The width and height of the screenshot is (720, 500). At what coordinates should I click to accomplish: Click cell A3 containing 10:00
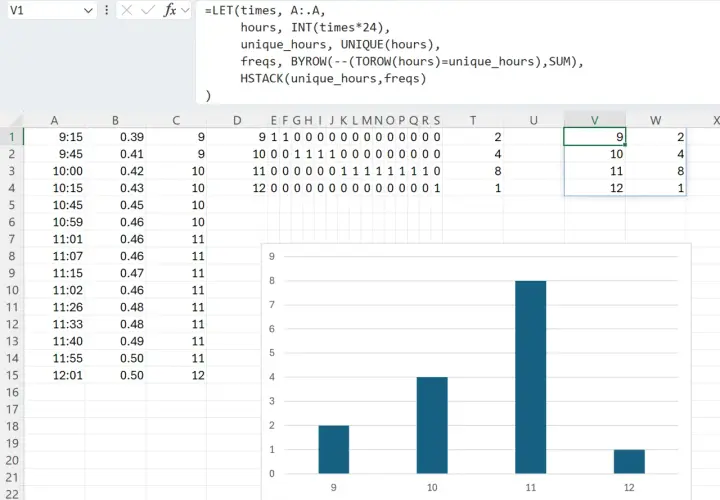point(54,171)
